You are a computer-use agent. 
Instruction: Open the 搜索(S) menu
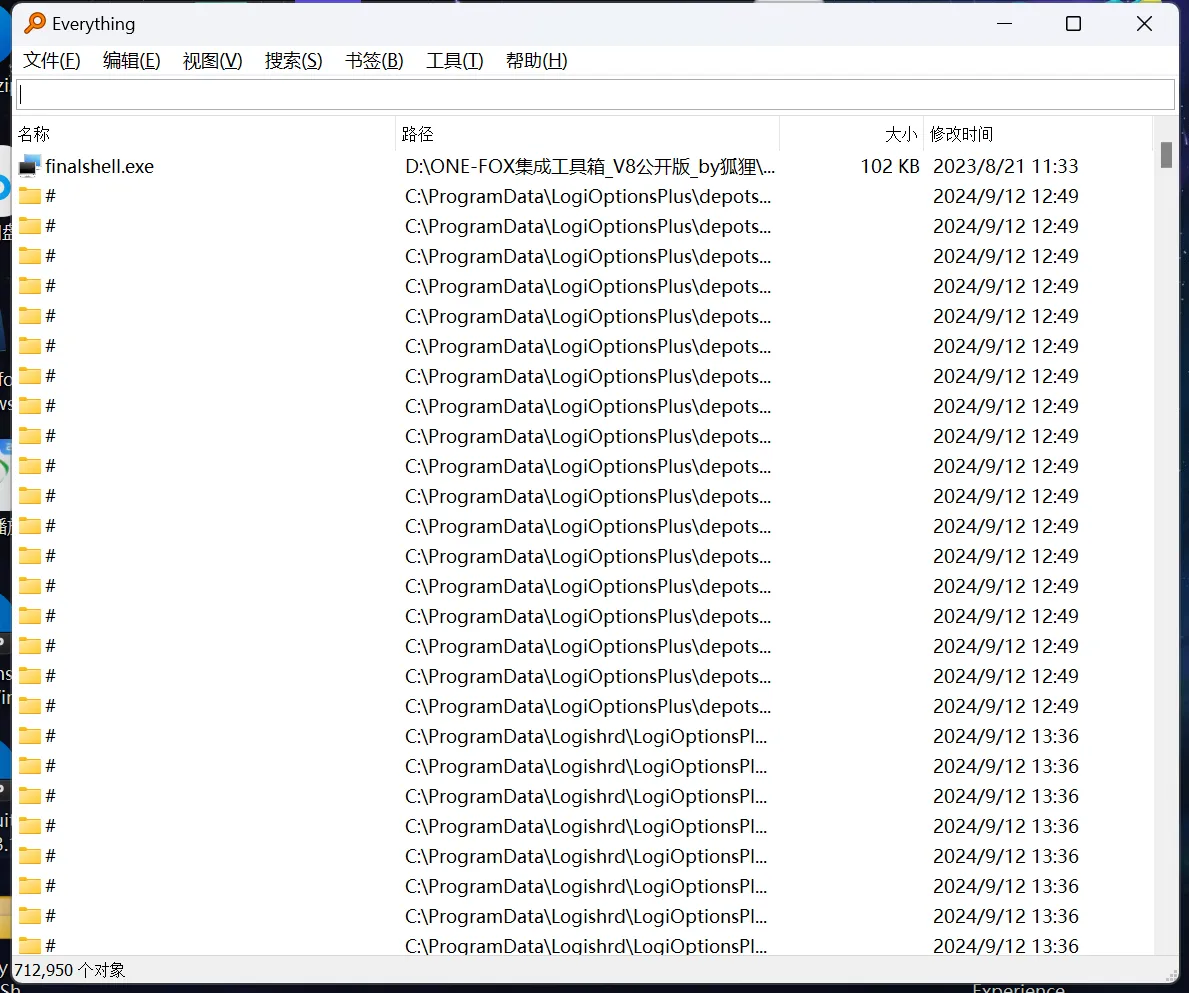293,61
